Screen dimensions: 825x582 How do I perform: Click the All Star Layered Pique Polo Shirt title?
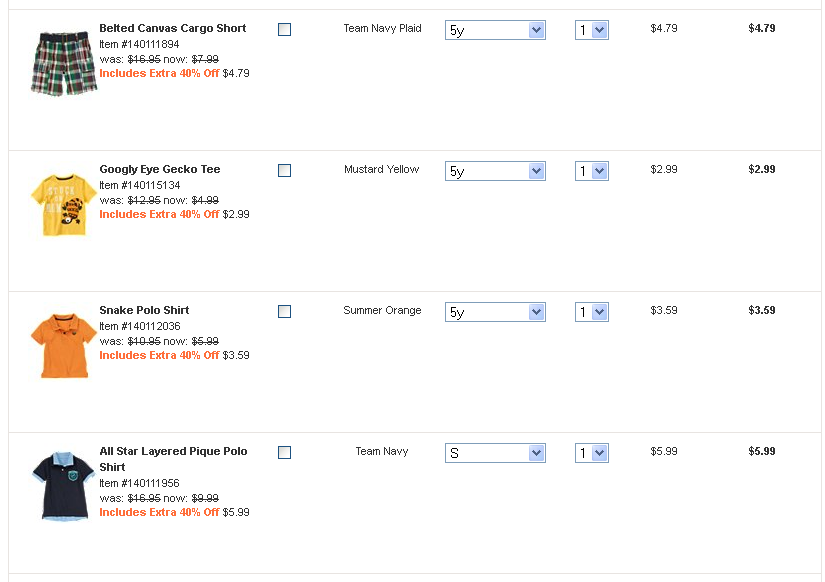coord(172,452)
